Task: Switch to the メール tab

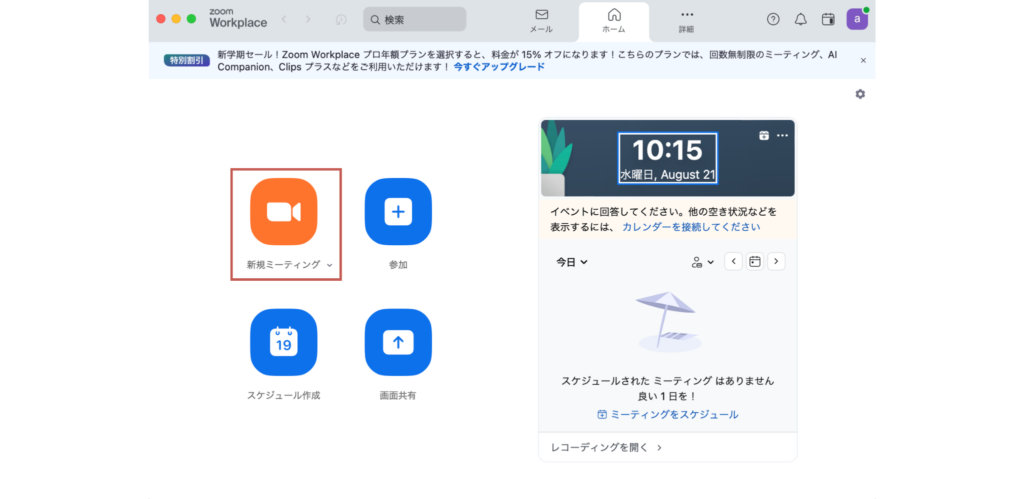Action: click(x=541, y=20)
